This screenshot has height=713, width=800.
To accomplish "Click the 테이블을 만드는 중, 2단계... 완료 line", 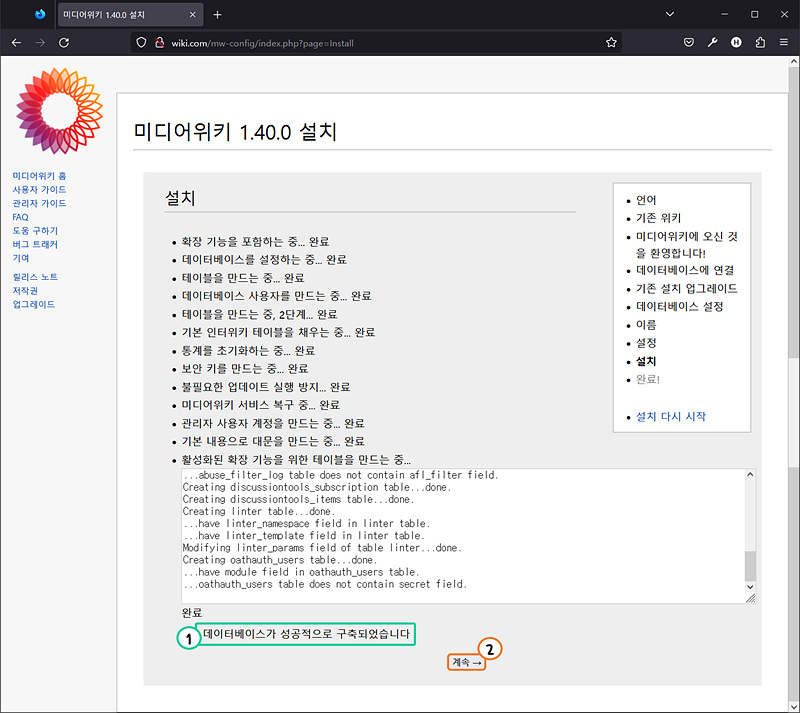I will (x=259, y=314).
